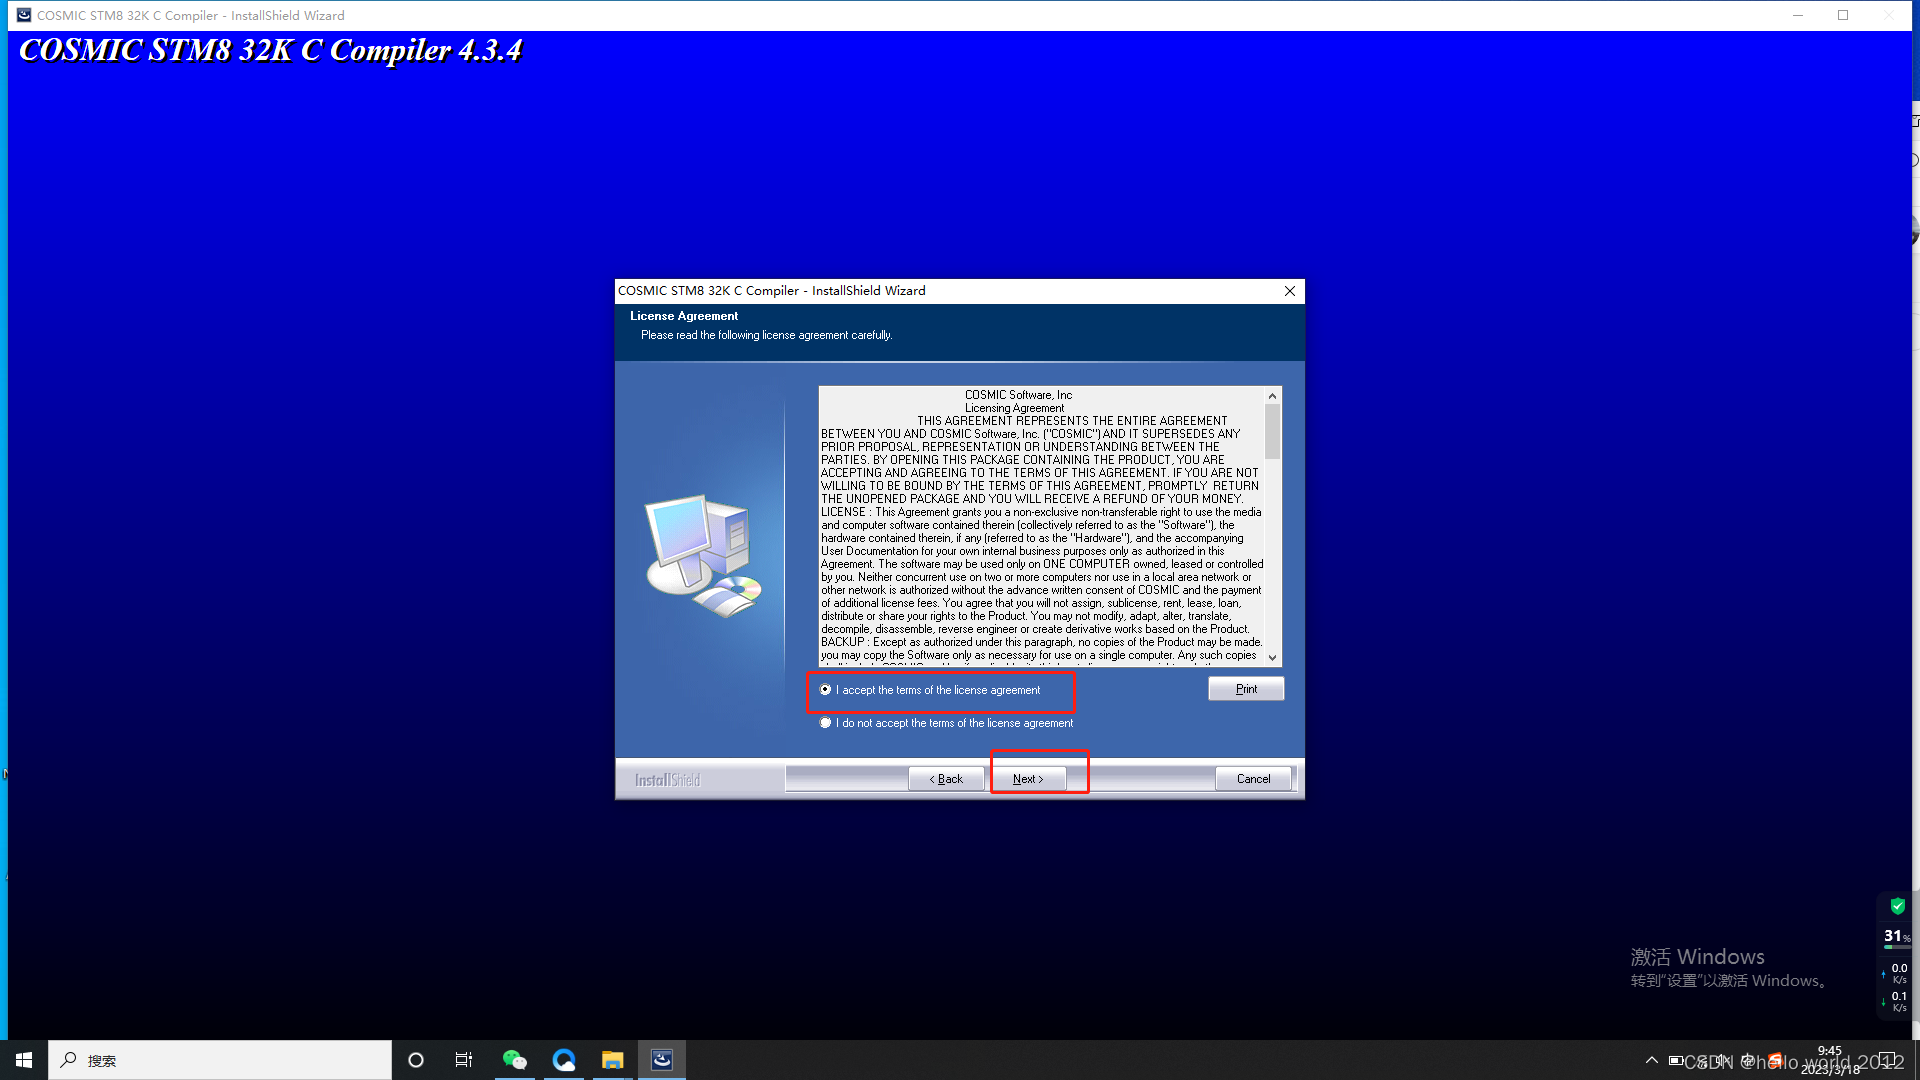Click the 31% memory usage indicator
The height and width of the screenshot is (1080, 1920).
[1896, 937]
